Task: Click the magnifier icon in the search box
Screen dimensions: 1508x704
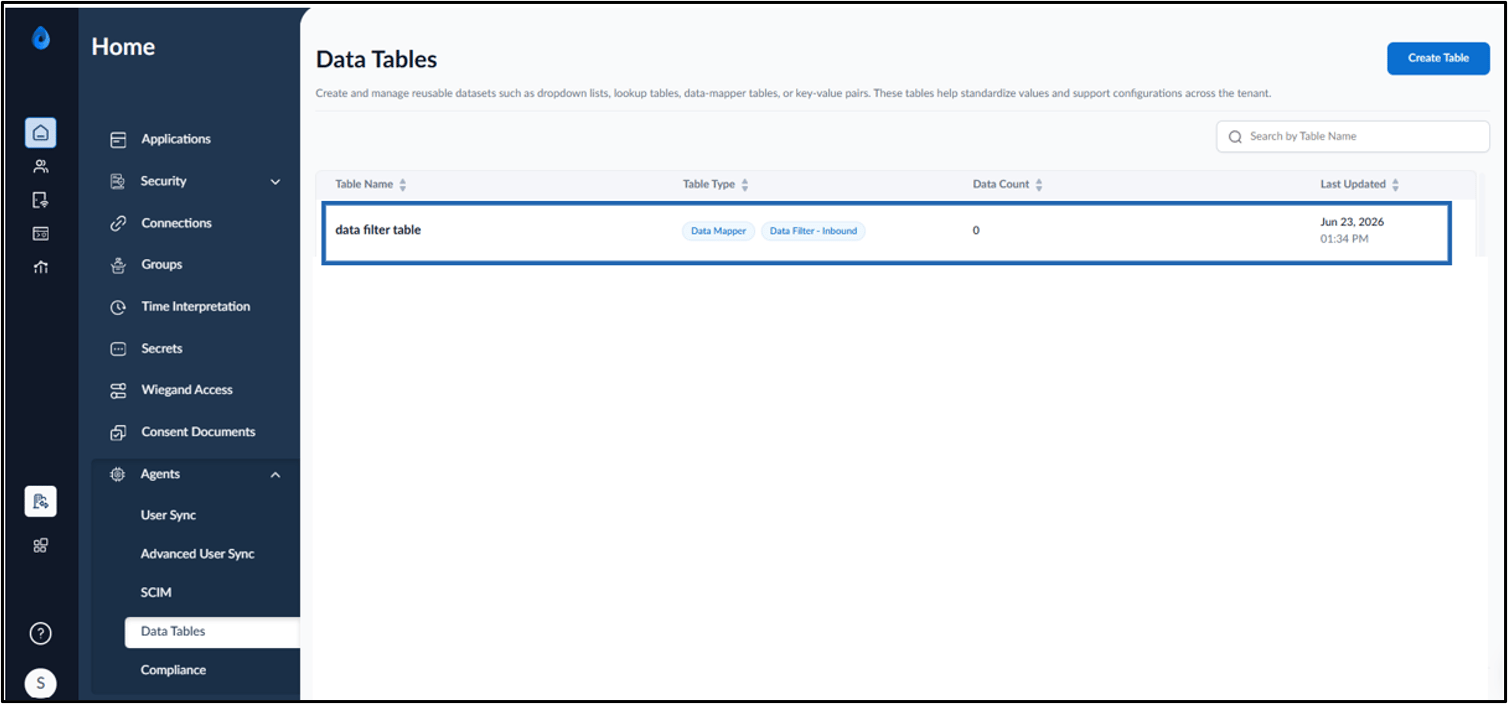Action: click(1235, 137)
